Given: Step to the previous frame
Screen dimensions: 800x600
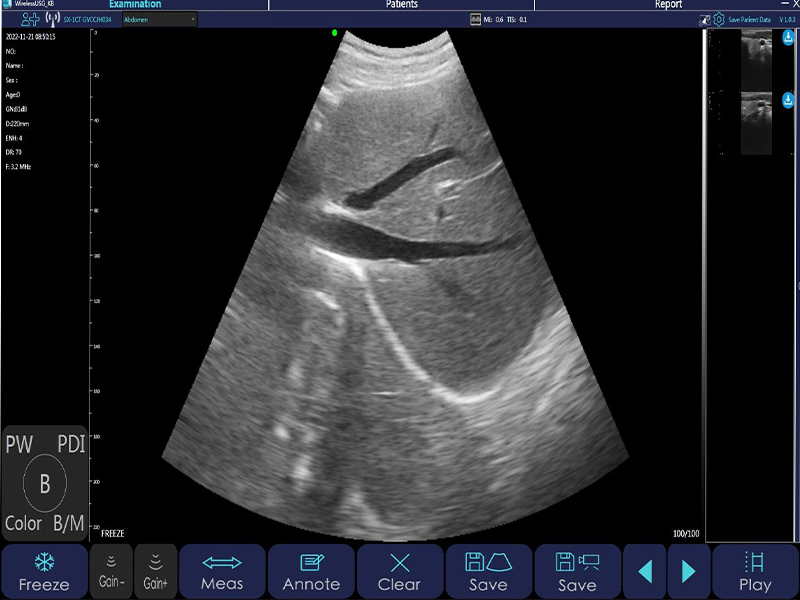Looking at the screenshot, I should pyautogui.click(x=645, y=571).
